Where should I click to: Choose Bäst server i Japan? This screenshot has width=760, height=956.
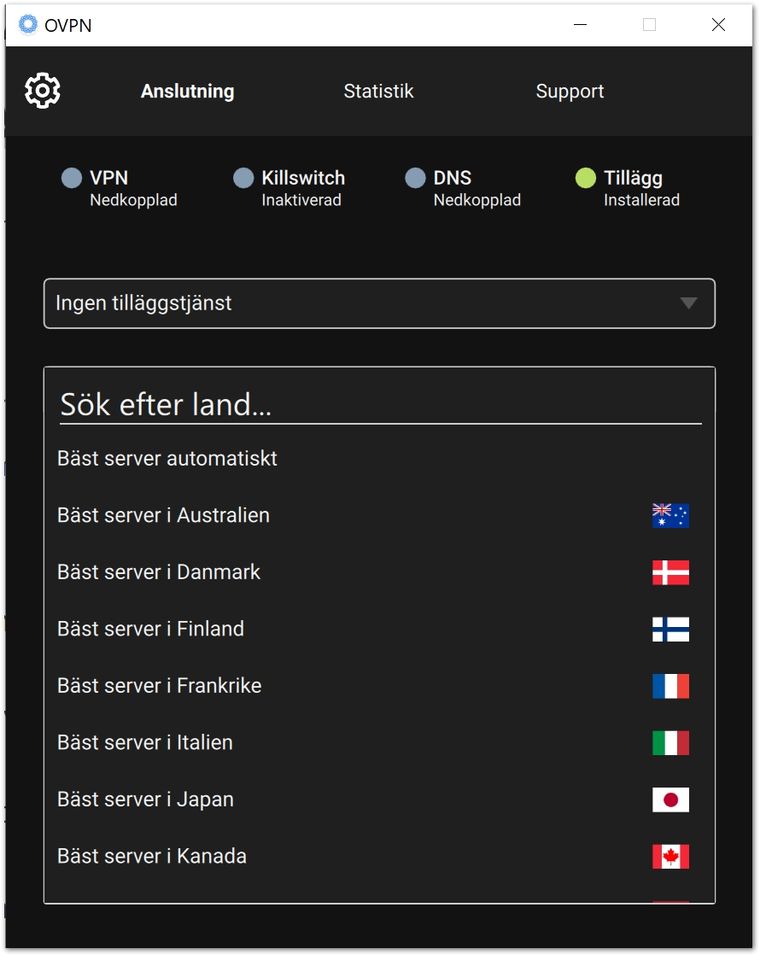coord(379,799)
